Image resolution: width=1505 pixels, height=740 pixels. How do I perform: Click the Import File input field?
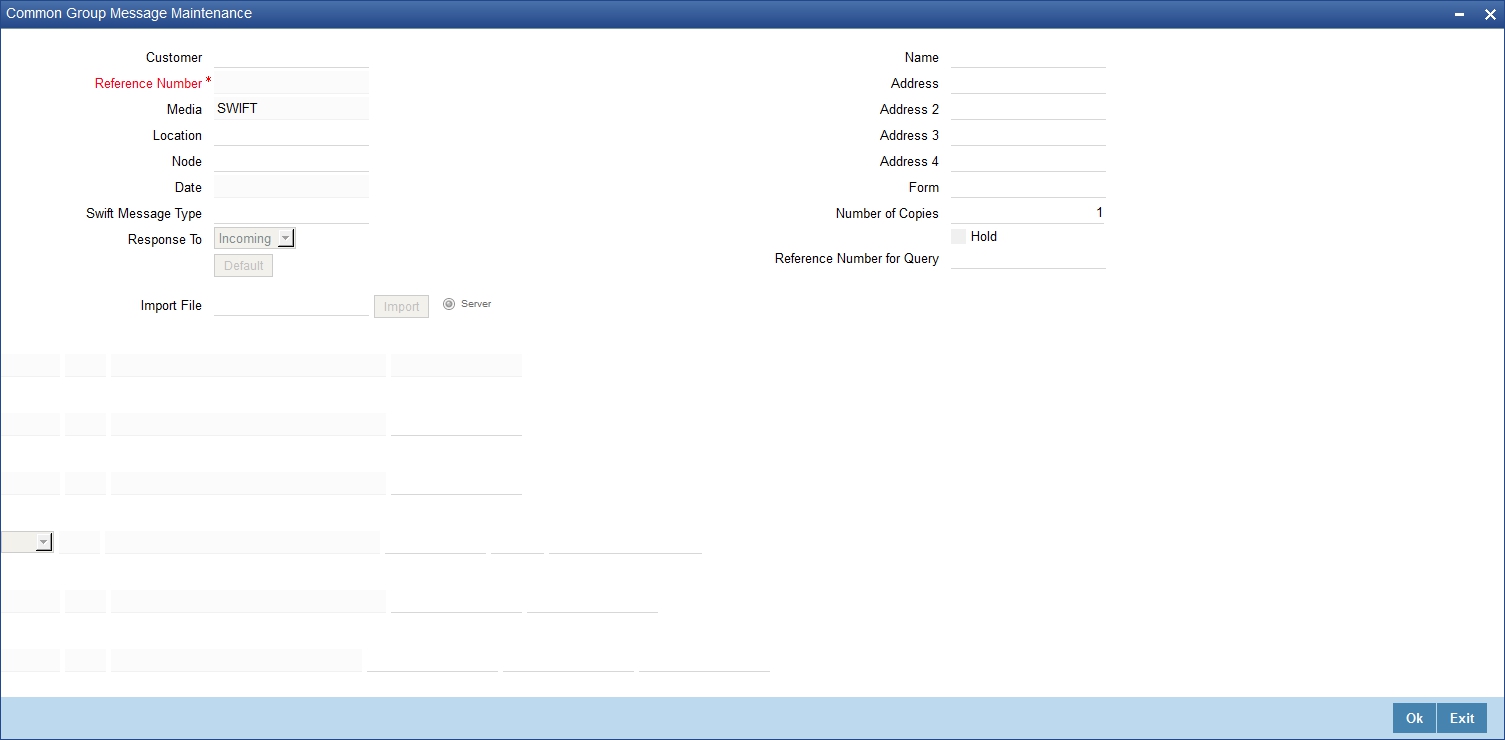pyautogui.click(x=291, y=305)
